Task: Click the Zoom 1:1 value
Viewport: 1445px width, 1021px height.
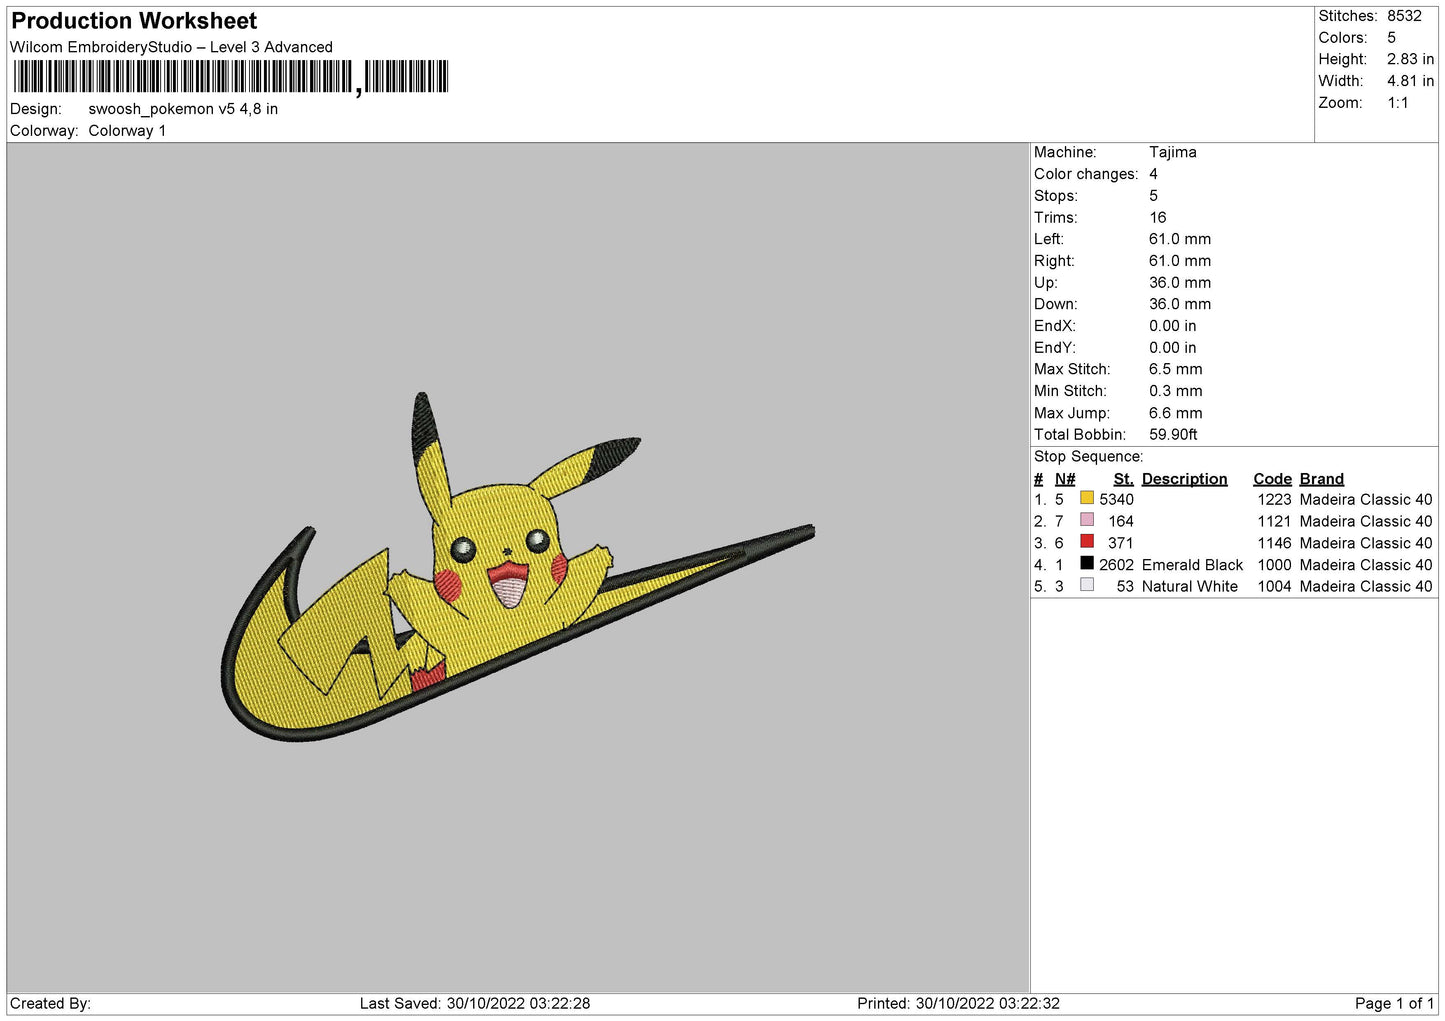Action: 1397,103
